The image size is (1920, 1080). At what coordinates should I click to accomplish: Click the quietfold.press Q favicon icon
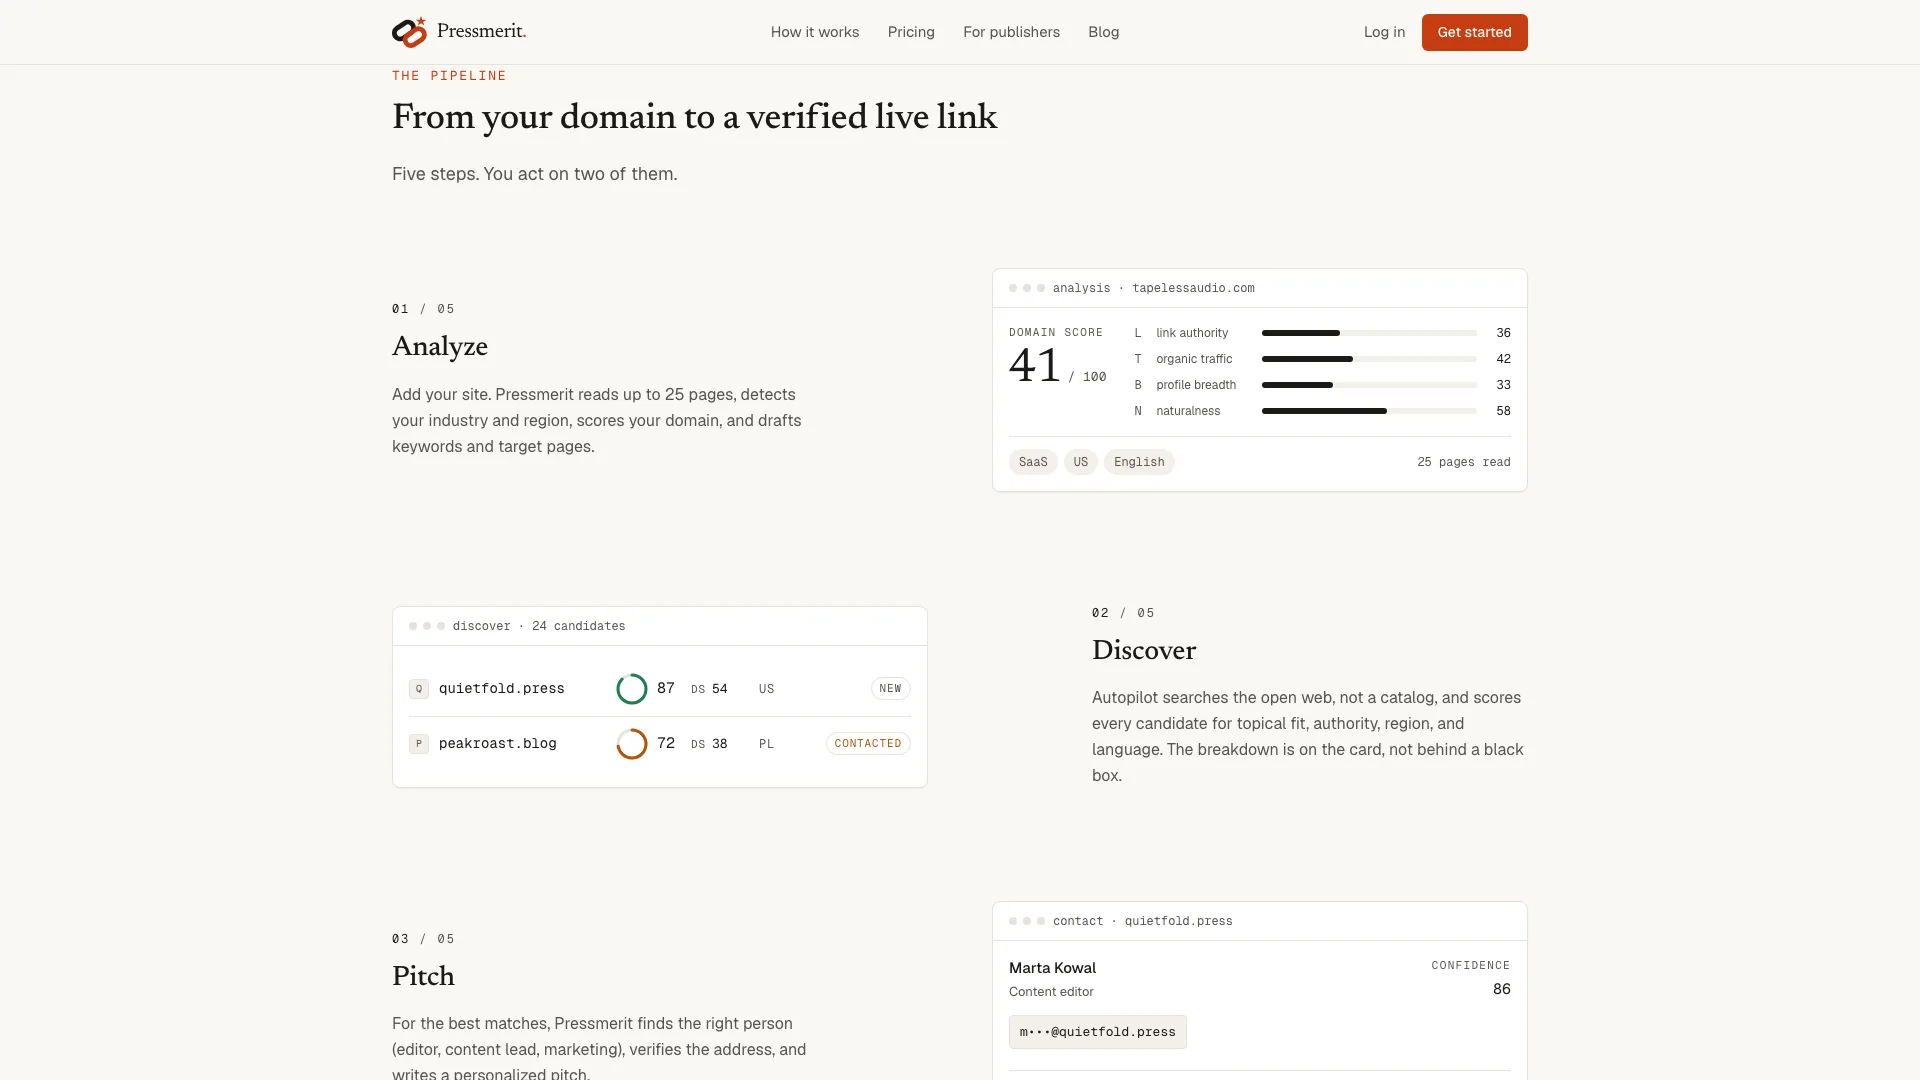coord(419,689)
